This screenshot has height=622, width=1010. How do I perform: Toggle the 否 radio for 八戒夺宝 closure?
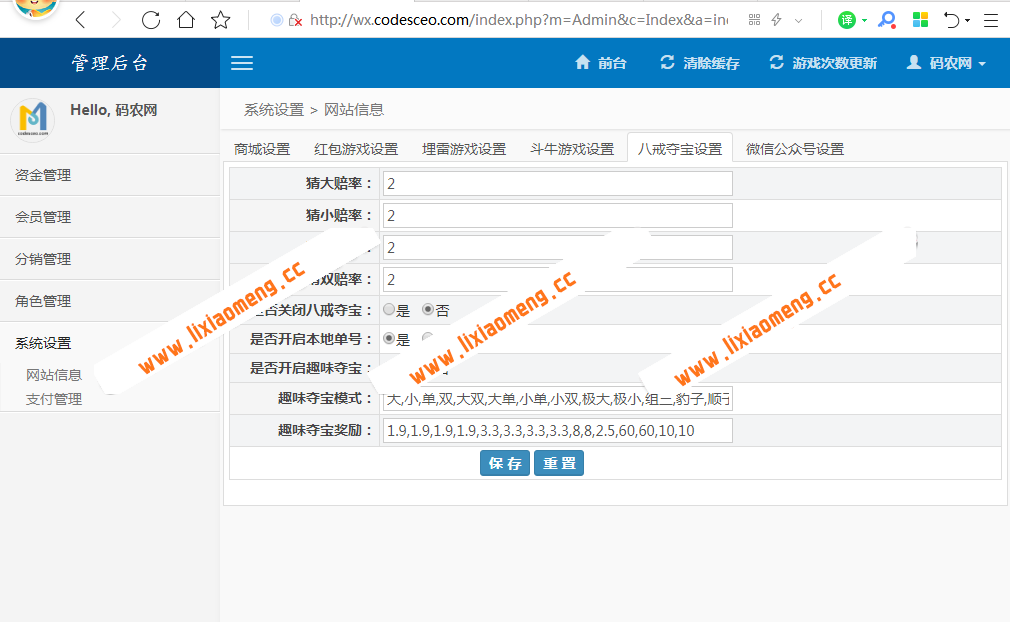coord(428,310)
